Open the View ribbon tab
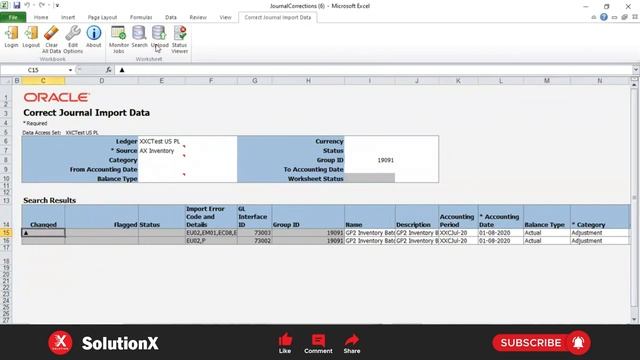 coord(225,17)
